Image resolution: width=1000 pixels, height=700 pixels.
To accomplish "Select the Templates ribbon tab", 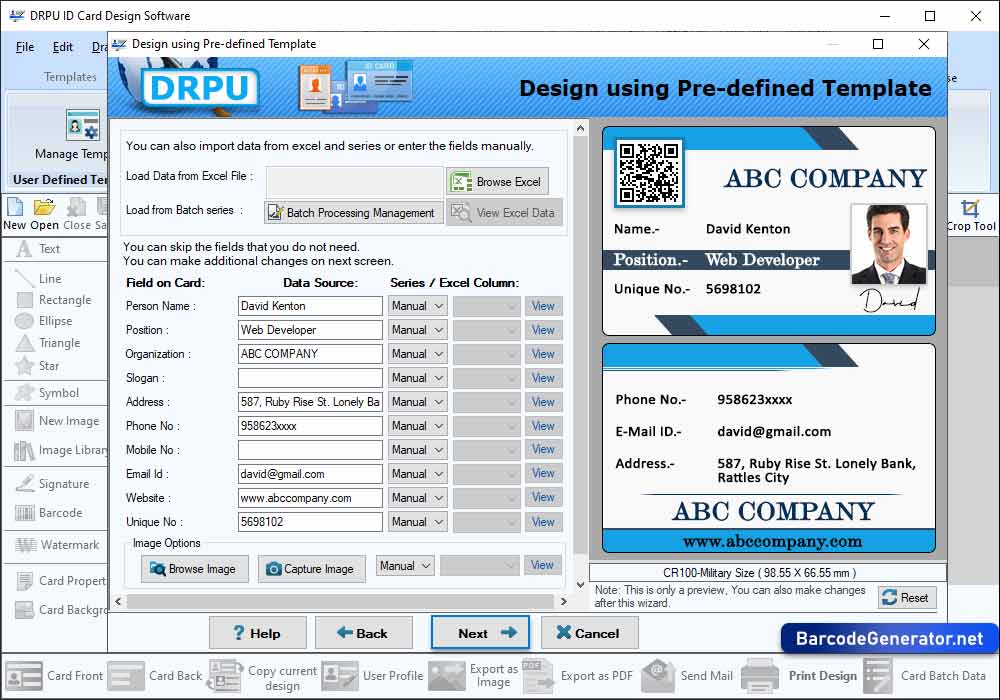I will (70, 77).
